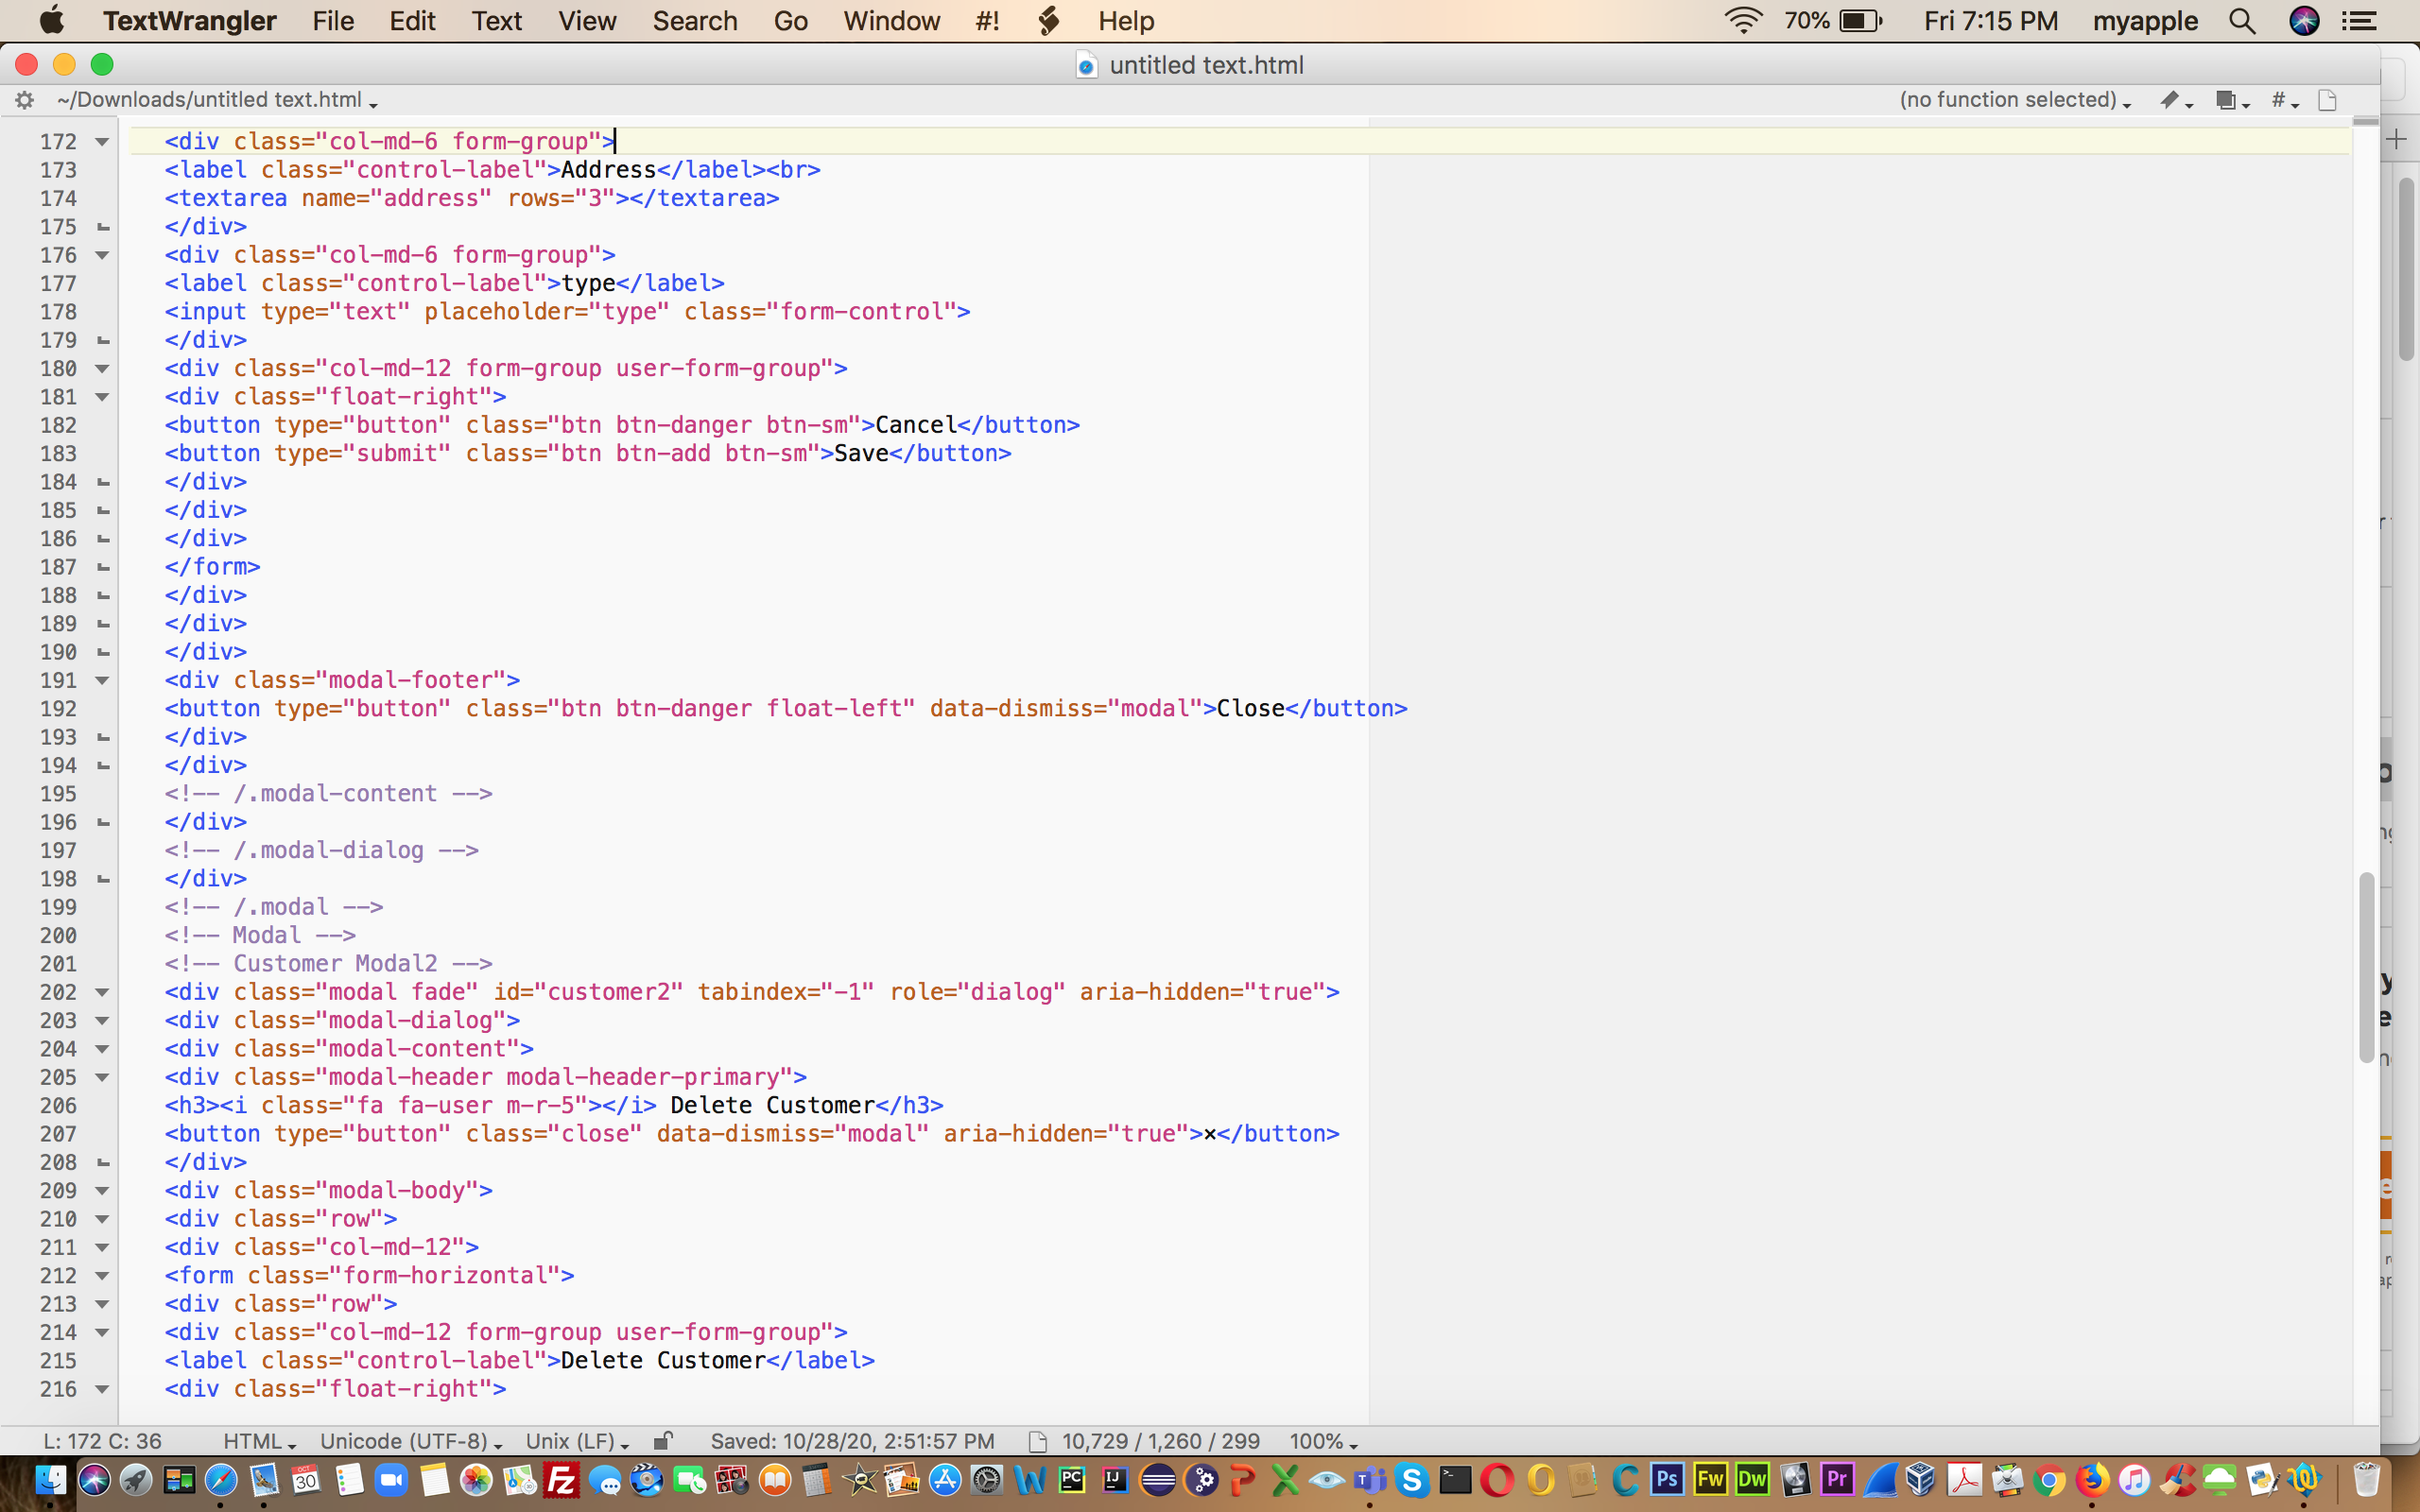This screenshot has height=1512, width=2420.
Task: Open the includes document popup icon
Action: pos(2232,100)
